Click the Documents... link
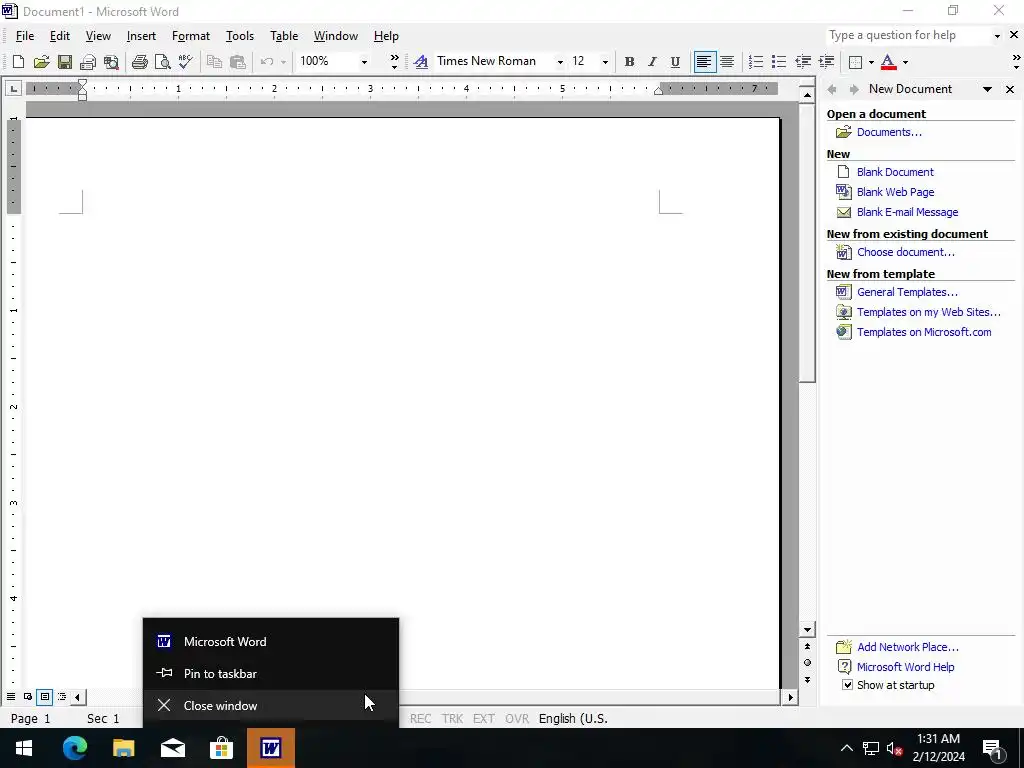This screenshot has width=1024, height=768. point(889,132)
